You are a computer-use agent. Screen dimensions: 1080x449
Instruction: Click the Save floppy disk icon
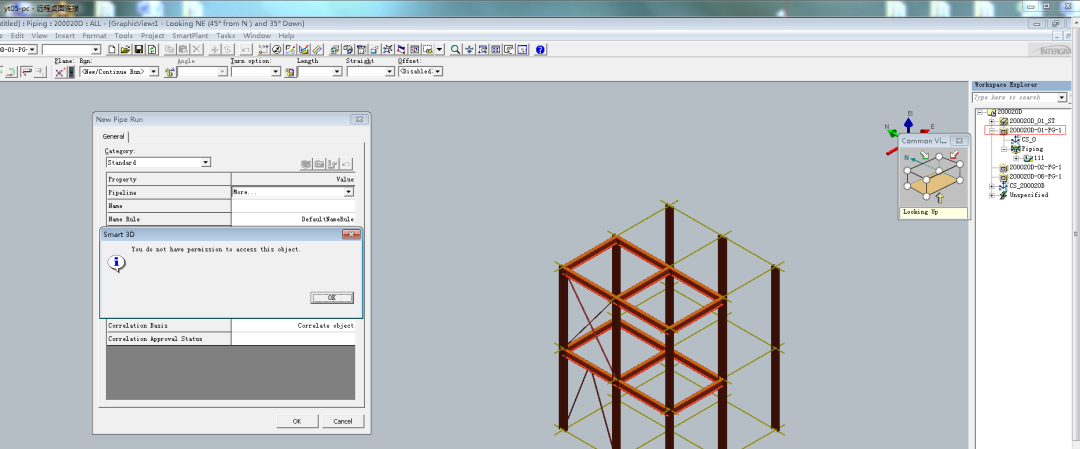click(138, 50)
